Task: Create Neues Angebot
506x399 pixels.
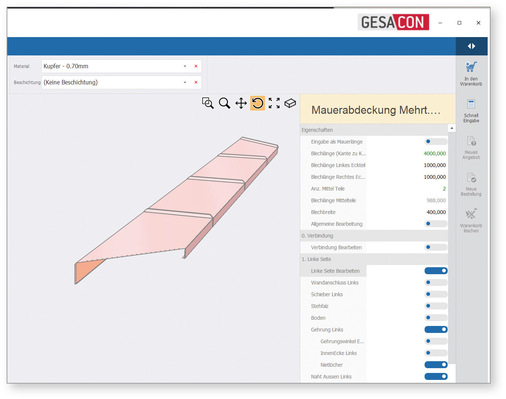Action: point(471,147)
